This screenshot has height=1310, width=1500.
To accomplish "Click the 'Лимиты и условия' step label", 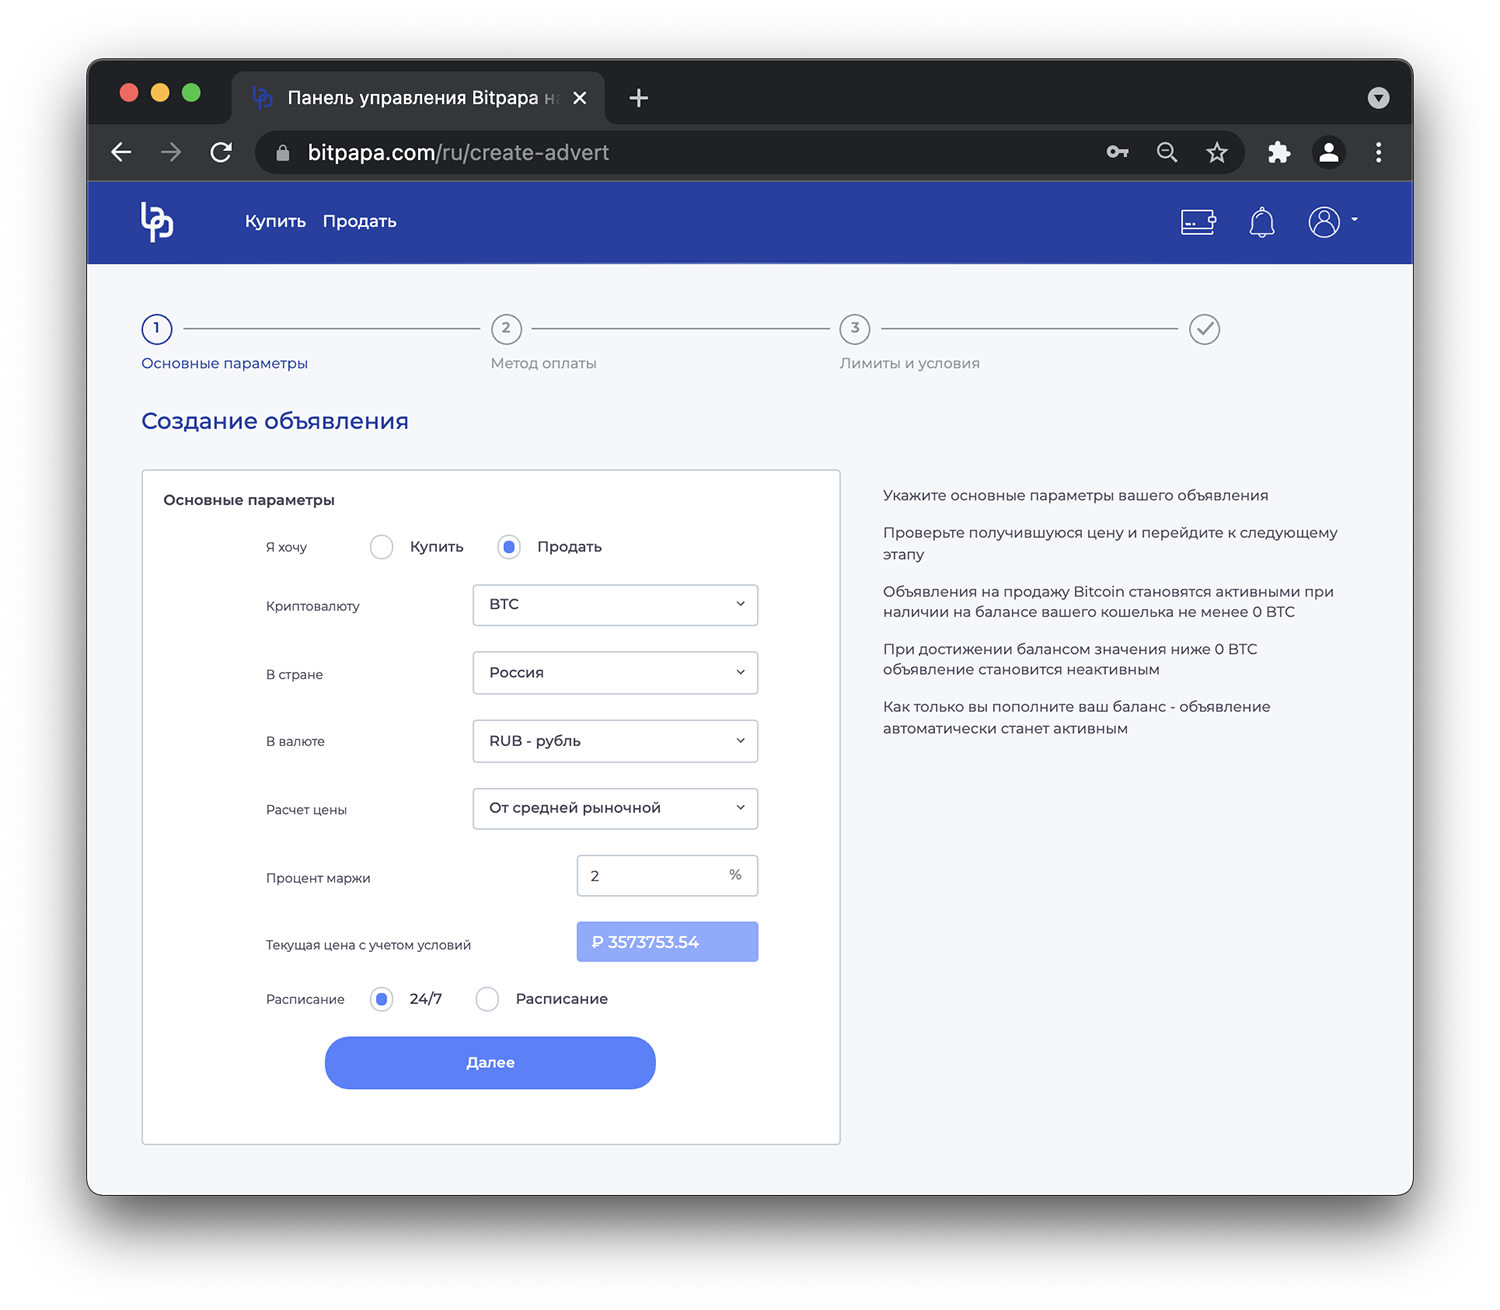I will [x=909, y=363].
